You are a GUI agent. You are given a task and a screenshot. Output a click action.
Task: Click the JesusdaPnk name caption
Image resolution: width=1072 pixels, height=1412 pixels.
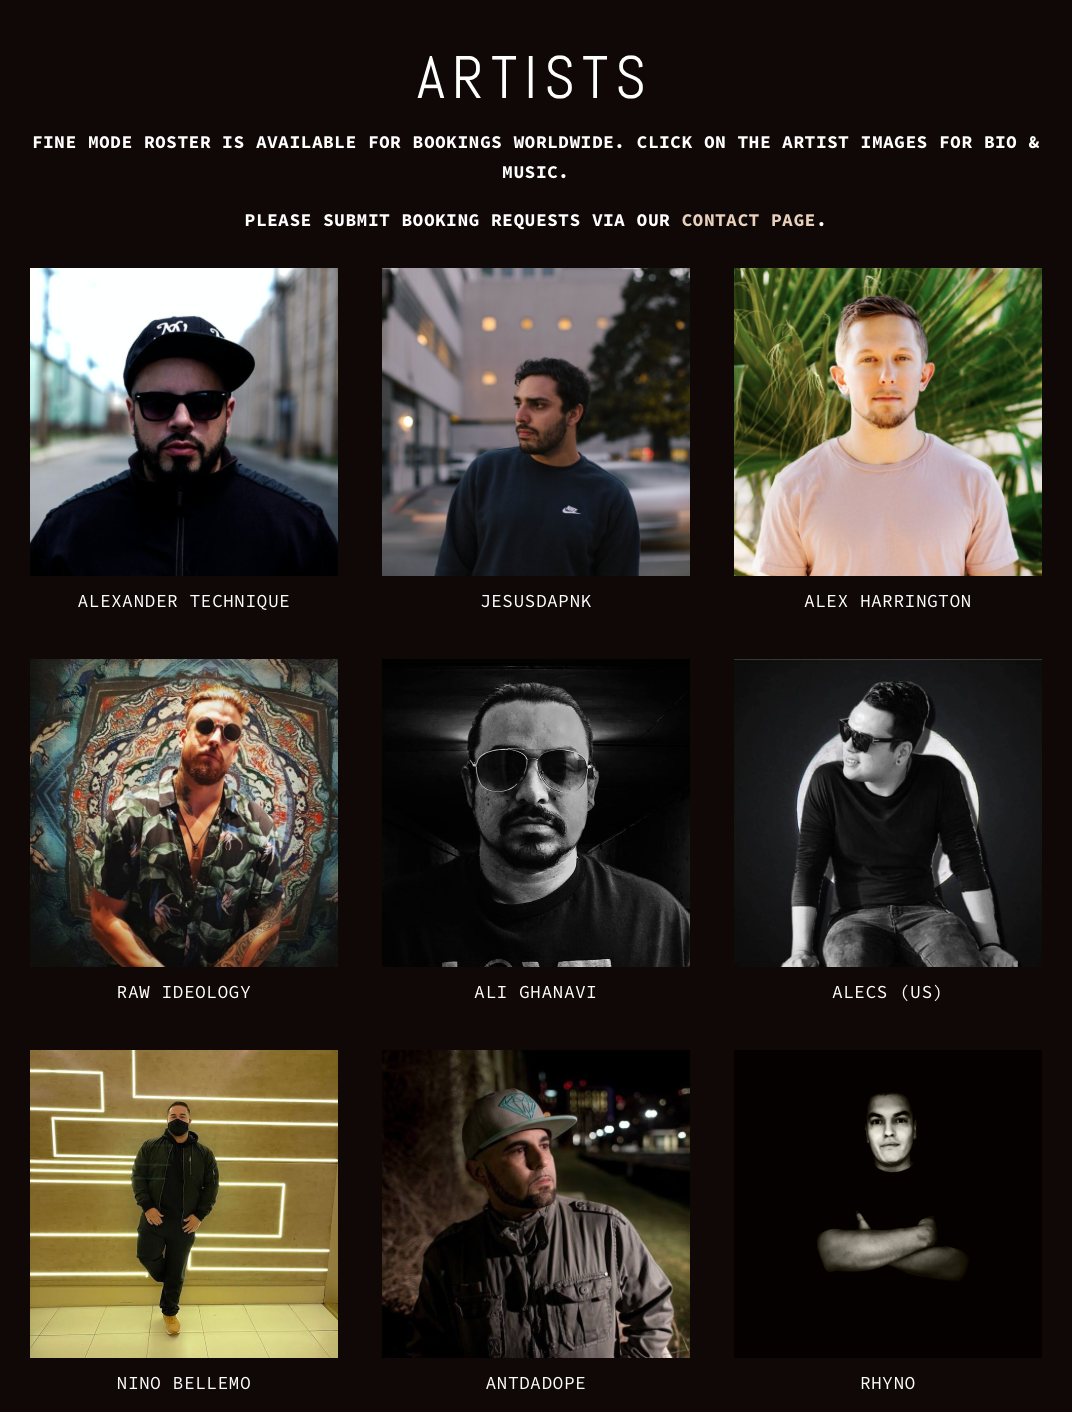(x=536, y=601)
